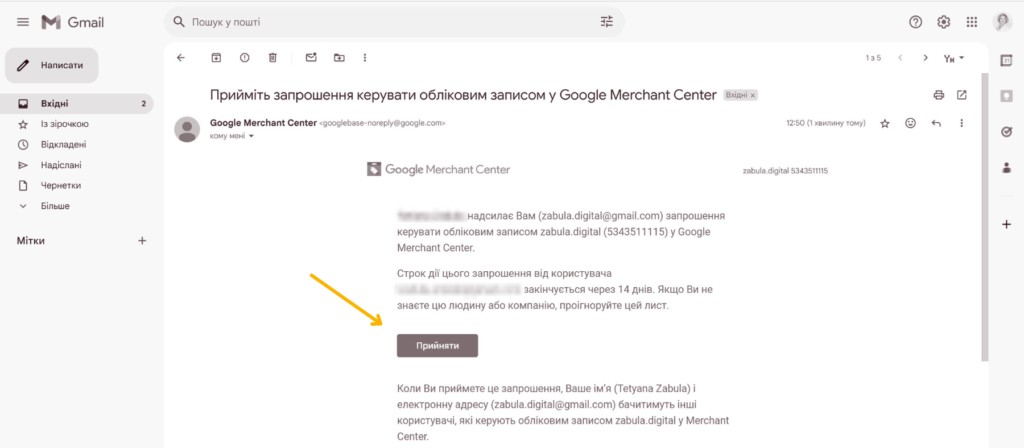The image size is (1024, 448).
Task: Reply to the message
Action: 936,123
